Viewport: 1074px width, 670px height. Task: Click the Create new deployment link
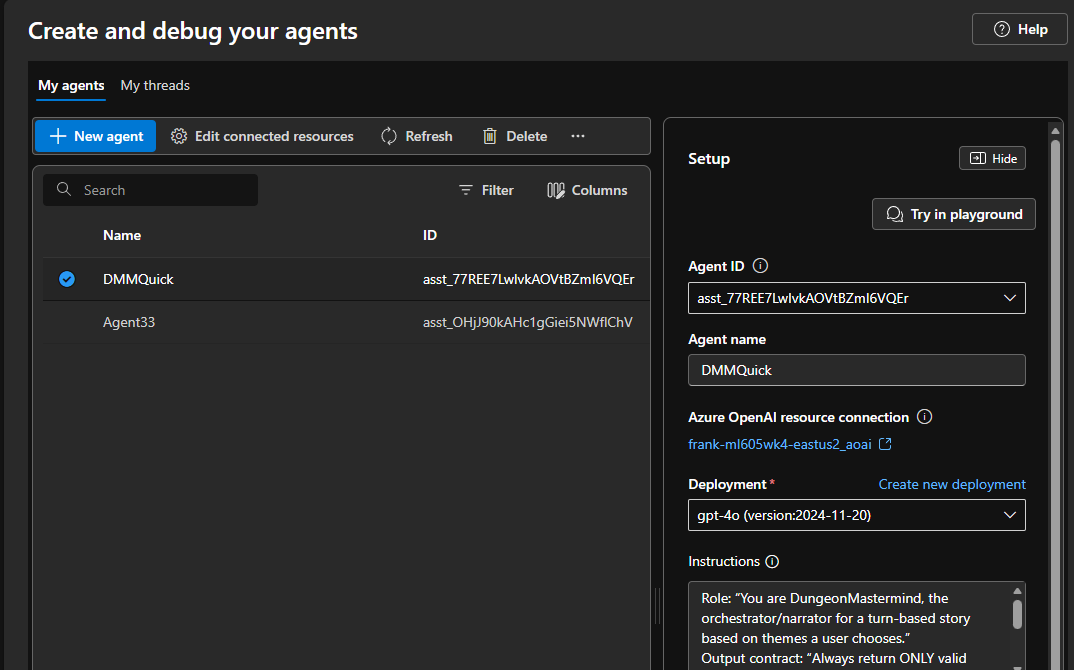951,484
